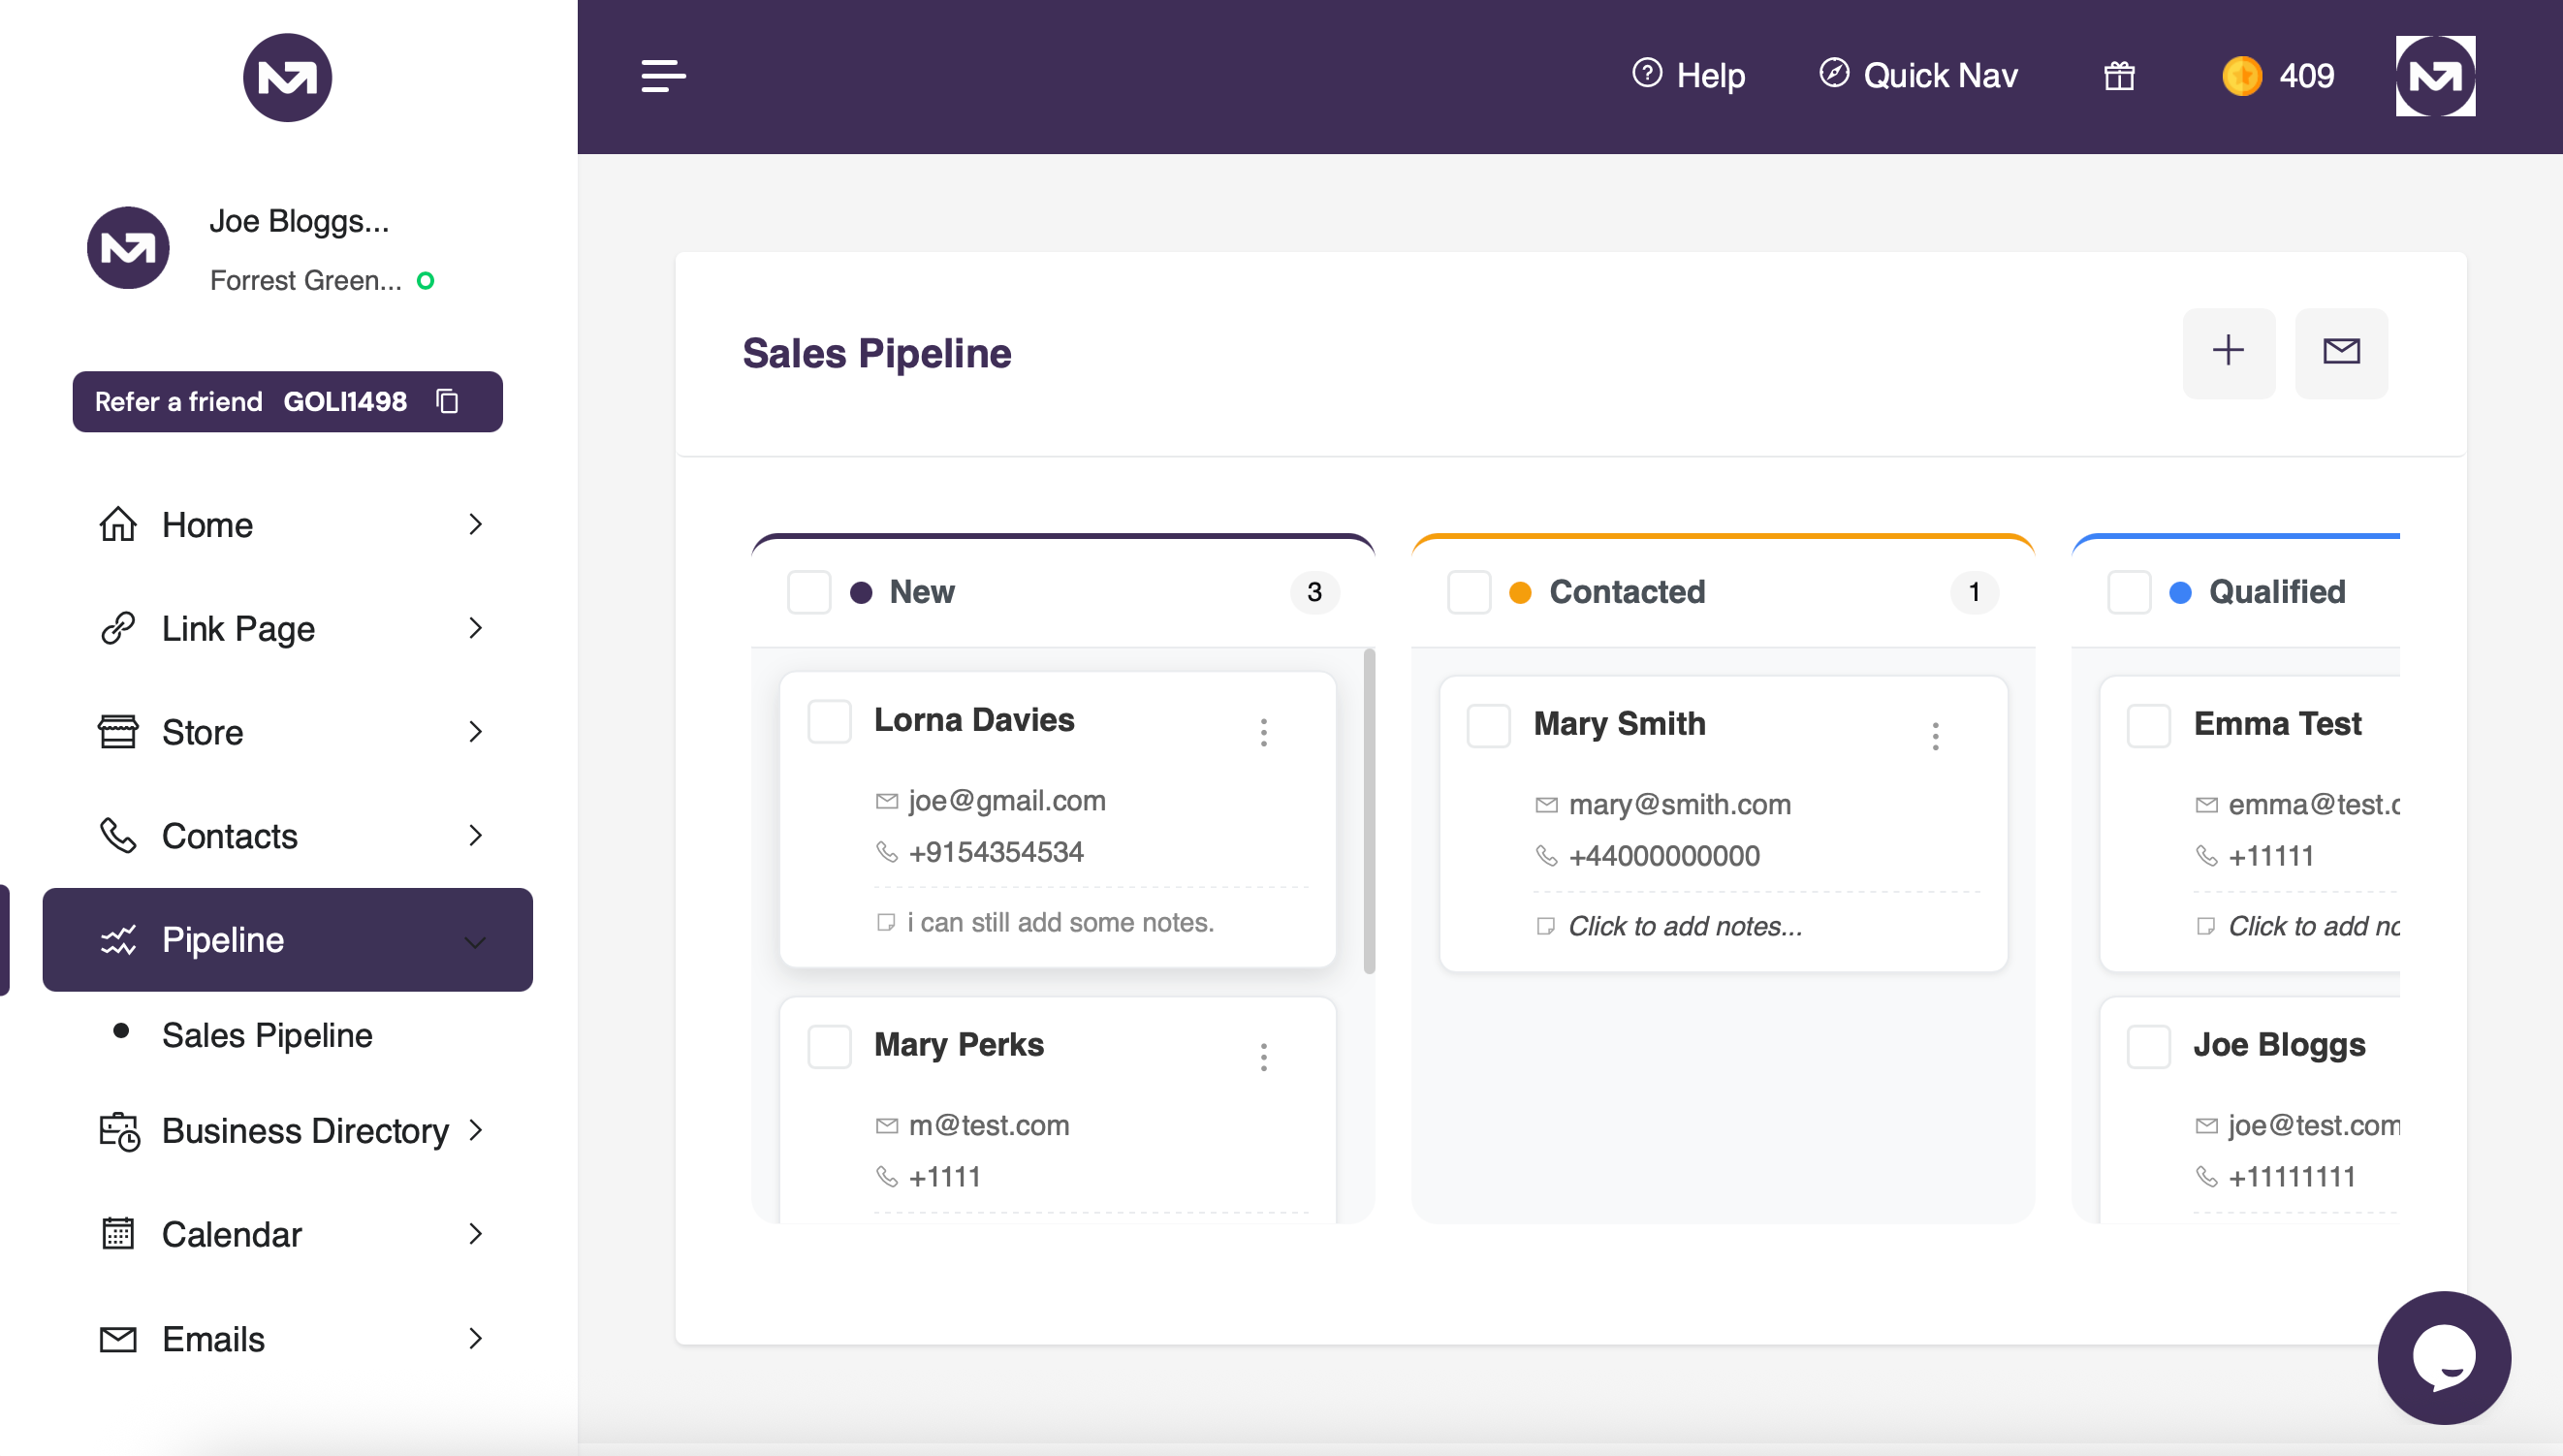Click the hamburger menu toggle icon
2563x1456 pixels.
point(663,76)
